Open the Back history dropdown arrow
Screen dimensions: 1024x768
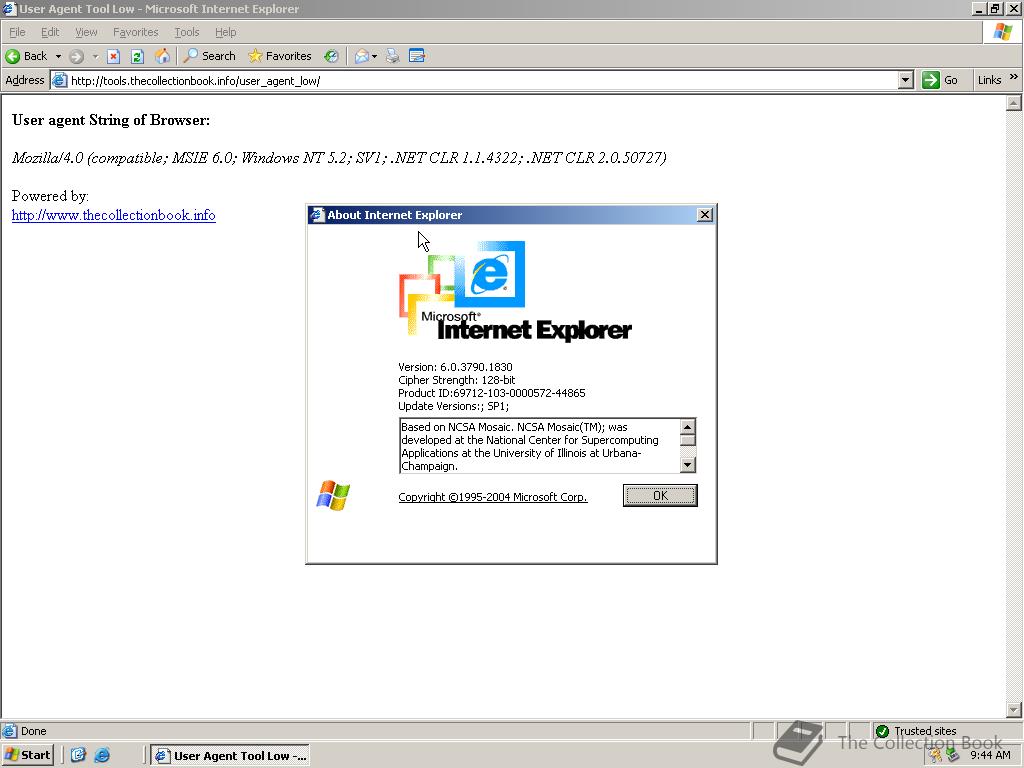pyautogui.click(x=58, y=56)
